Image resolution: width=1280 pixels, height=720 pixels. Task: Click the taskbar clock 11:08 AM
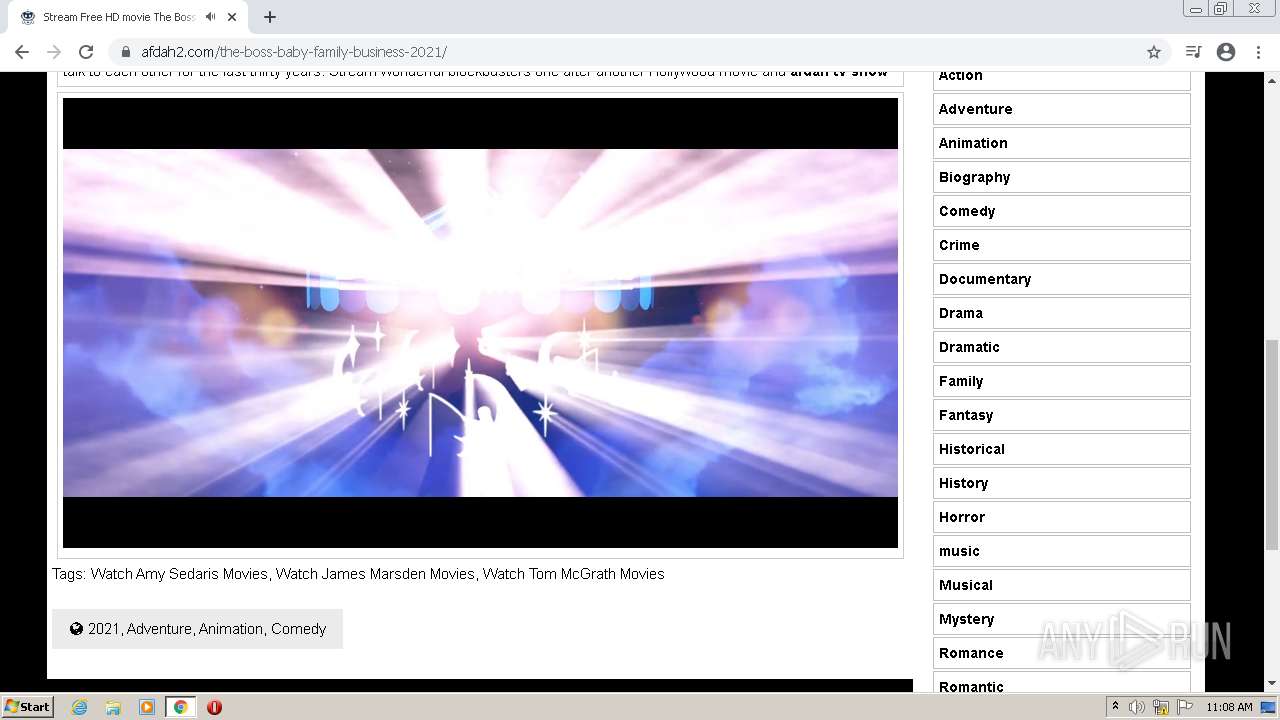(x=1229, y=707)
